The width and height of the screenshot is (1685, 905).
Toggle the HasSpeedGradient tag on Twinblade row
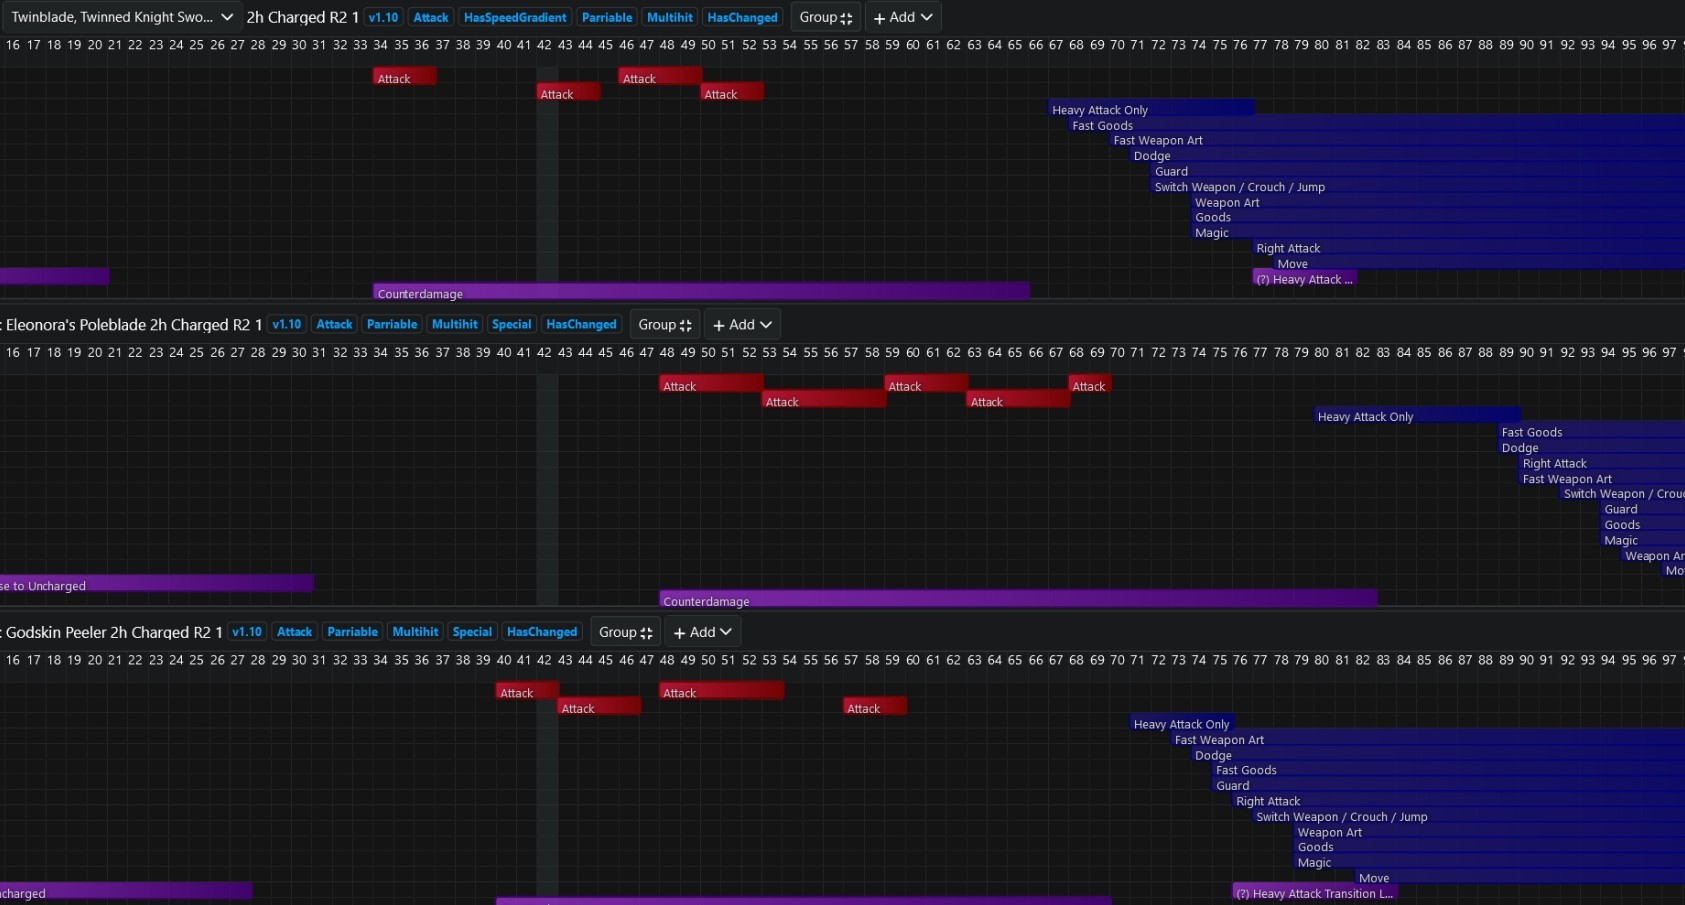click(x=515, y=17)
